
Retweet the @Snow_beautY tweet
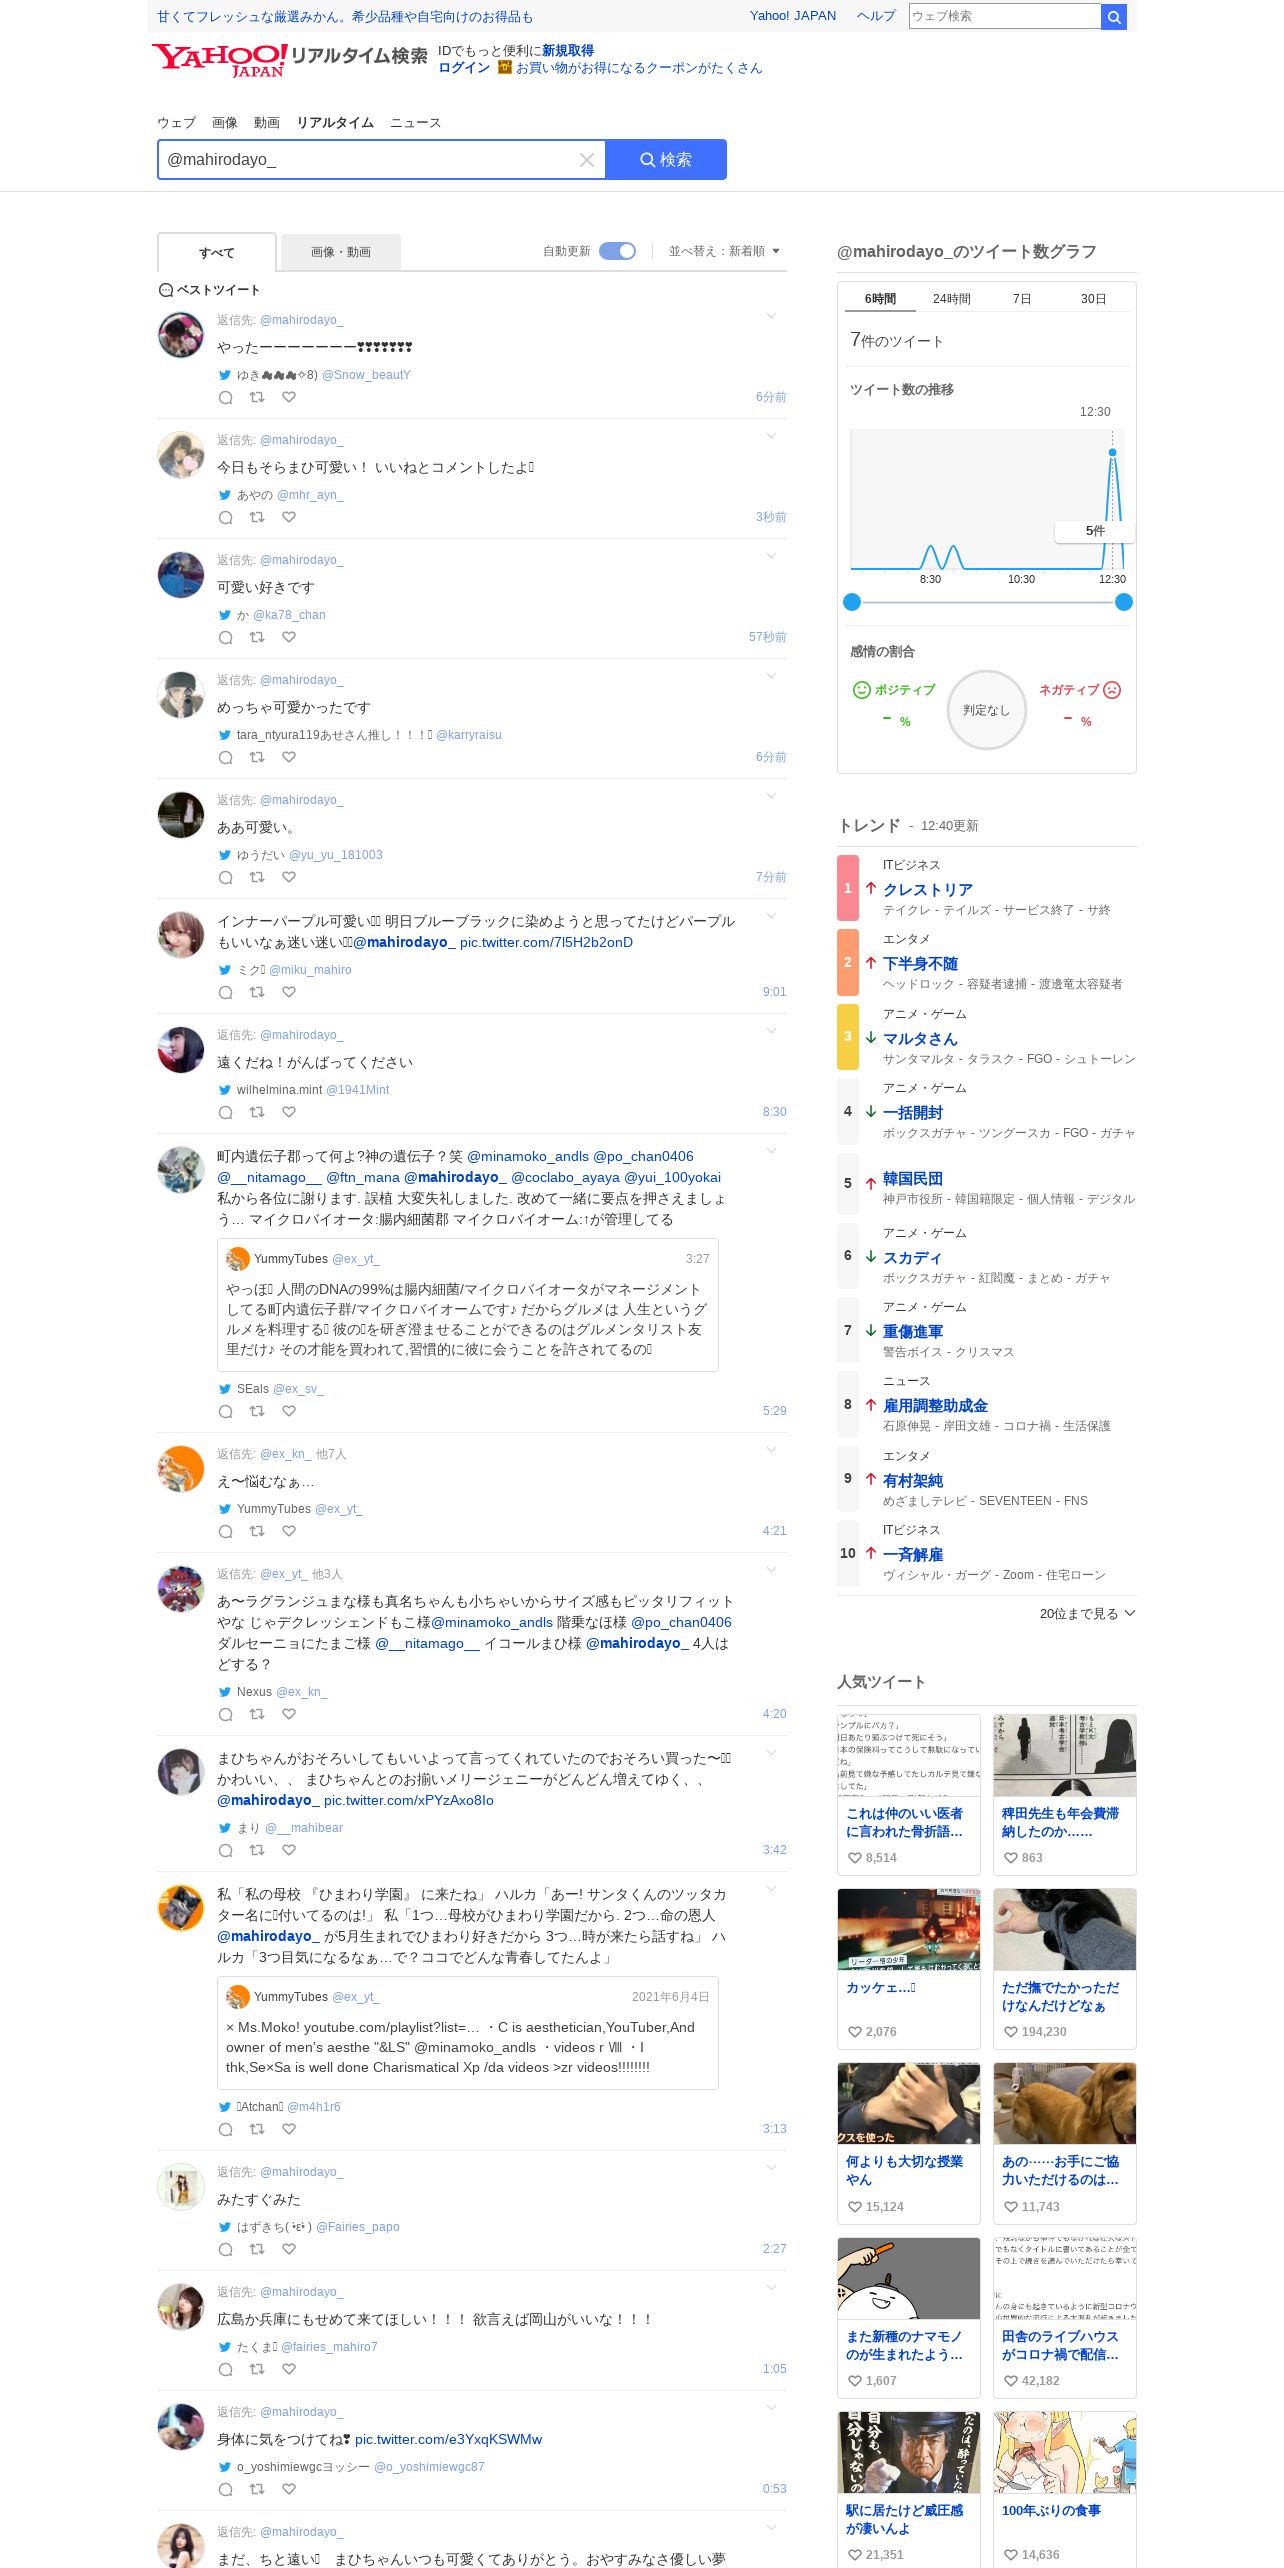tap(257, 397)
